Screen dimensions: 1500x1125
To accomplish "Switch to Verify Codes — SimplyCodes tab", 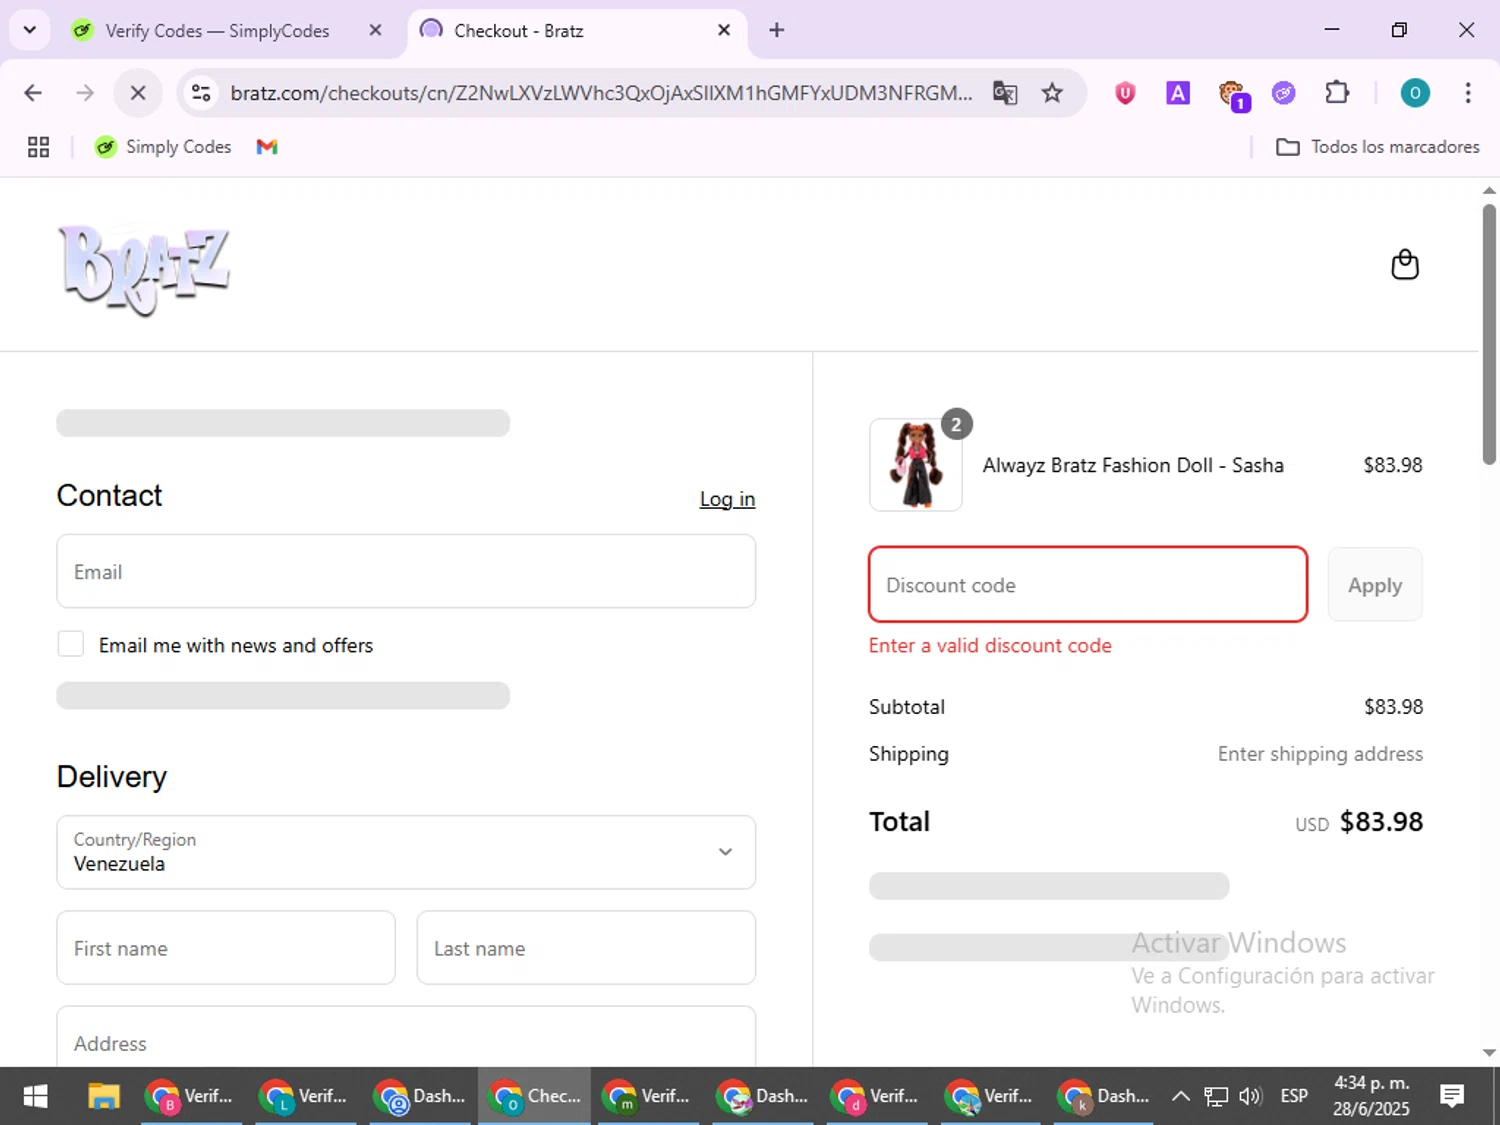I will tap(218, 31).
